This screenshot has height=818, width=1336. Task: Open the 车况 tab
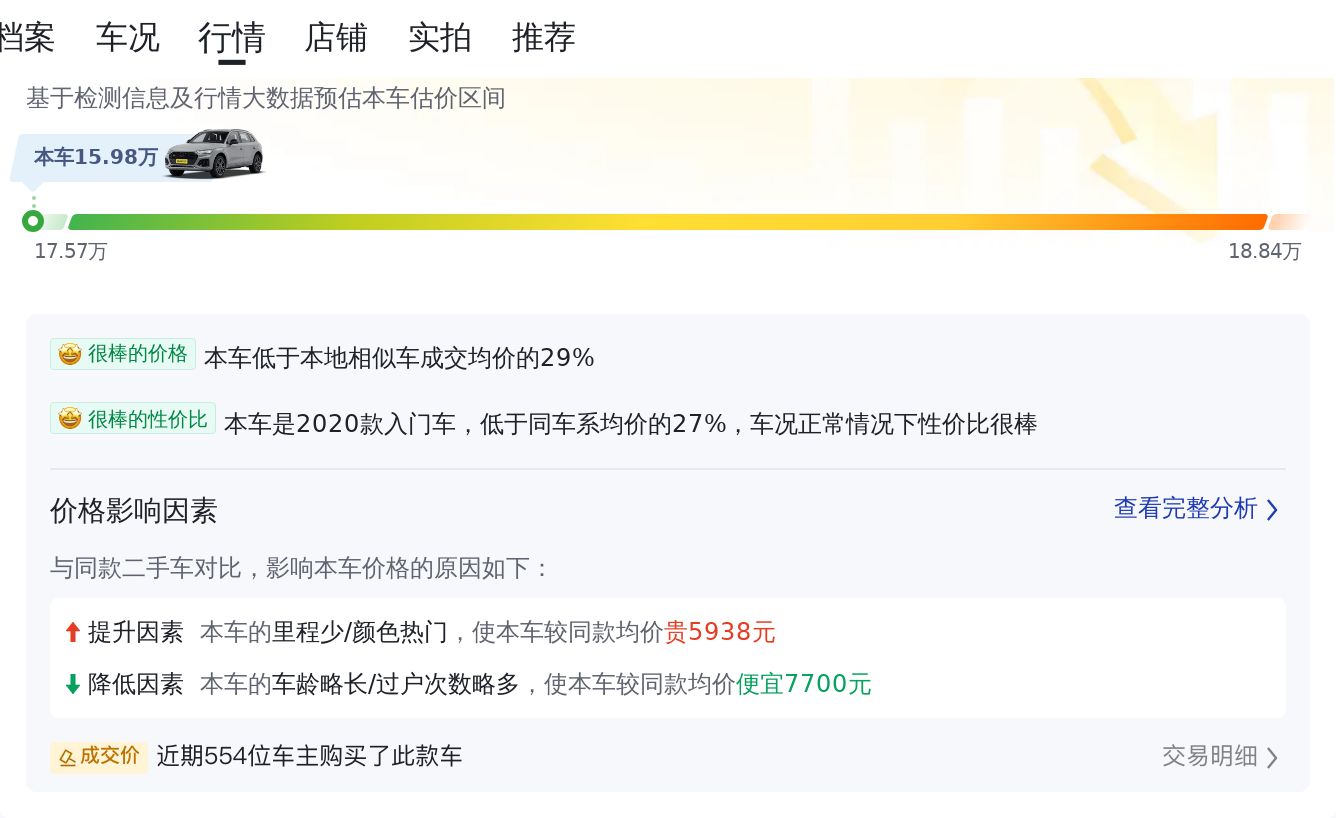128,38
